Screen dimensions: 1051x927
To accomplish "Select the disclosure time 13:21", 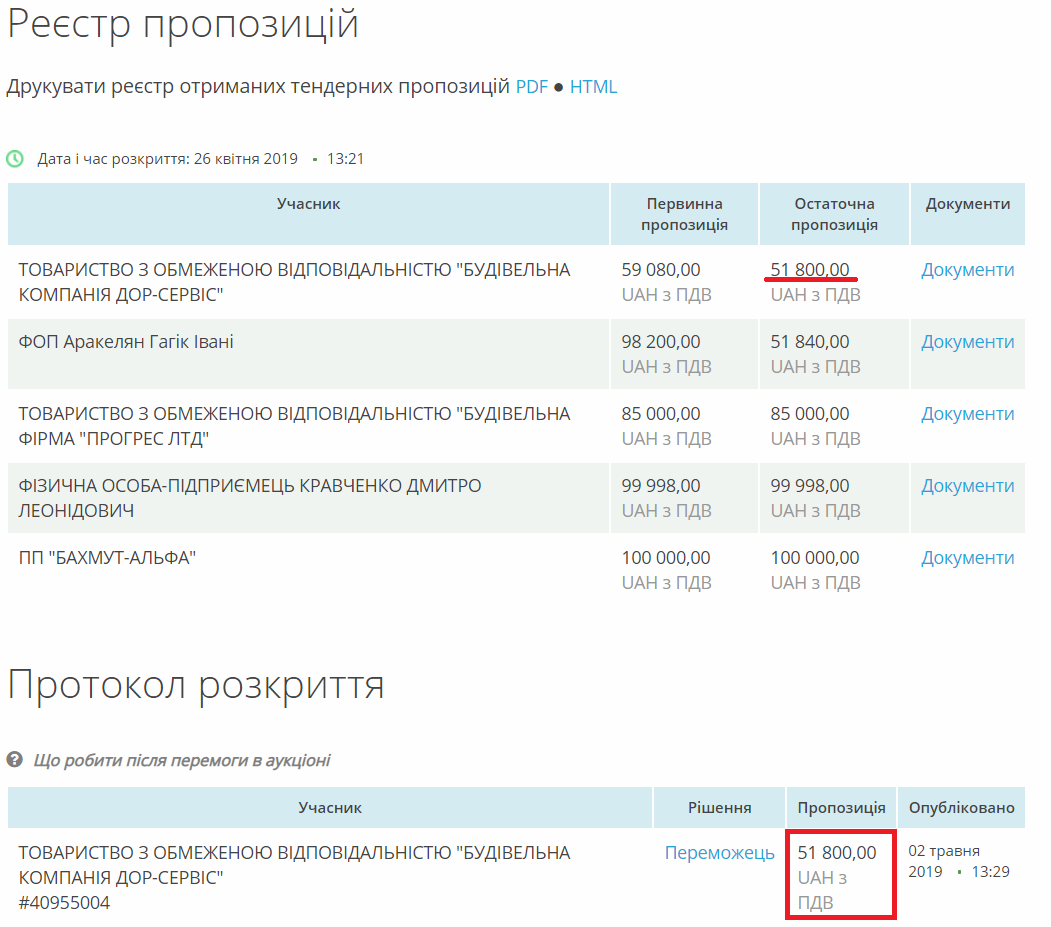I will (345, 159).
